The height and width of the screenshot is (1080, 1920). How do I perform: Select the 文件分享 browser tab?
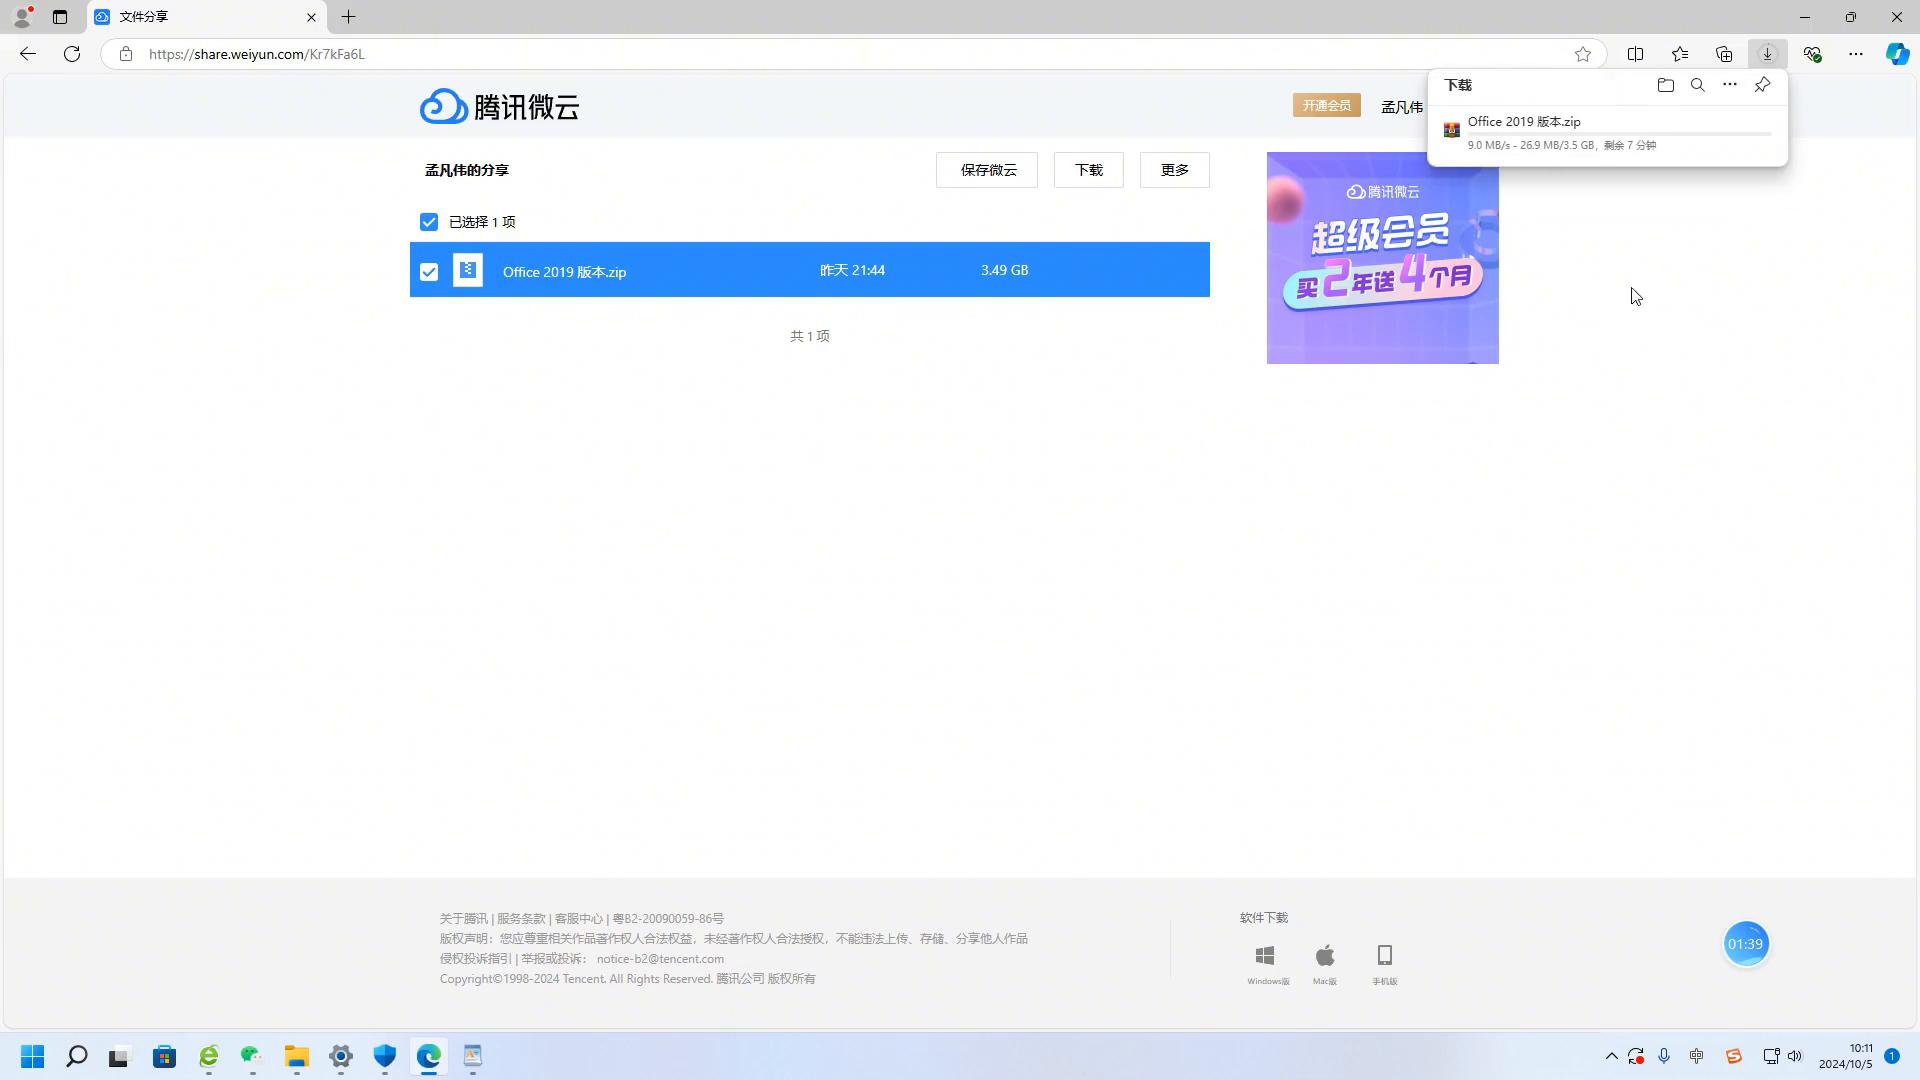207,17
